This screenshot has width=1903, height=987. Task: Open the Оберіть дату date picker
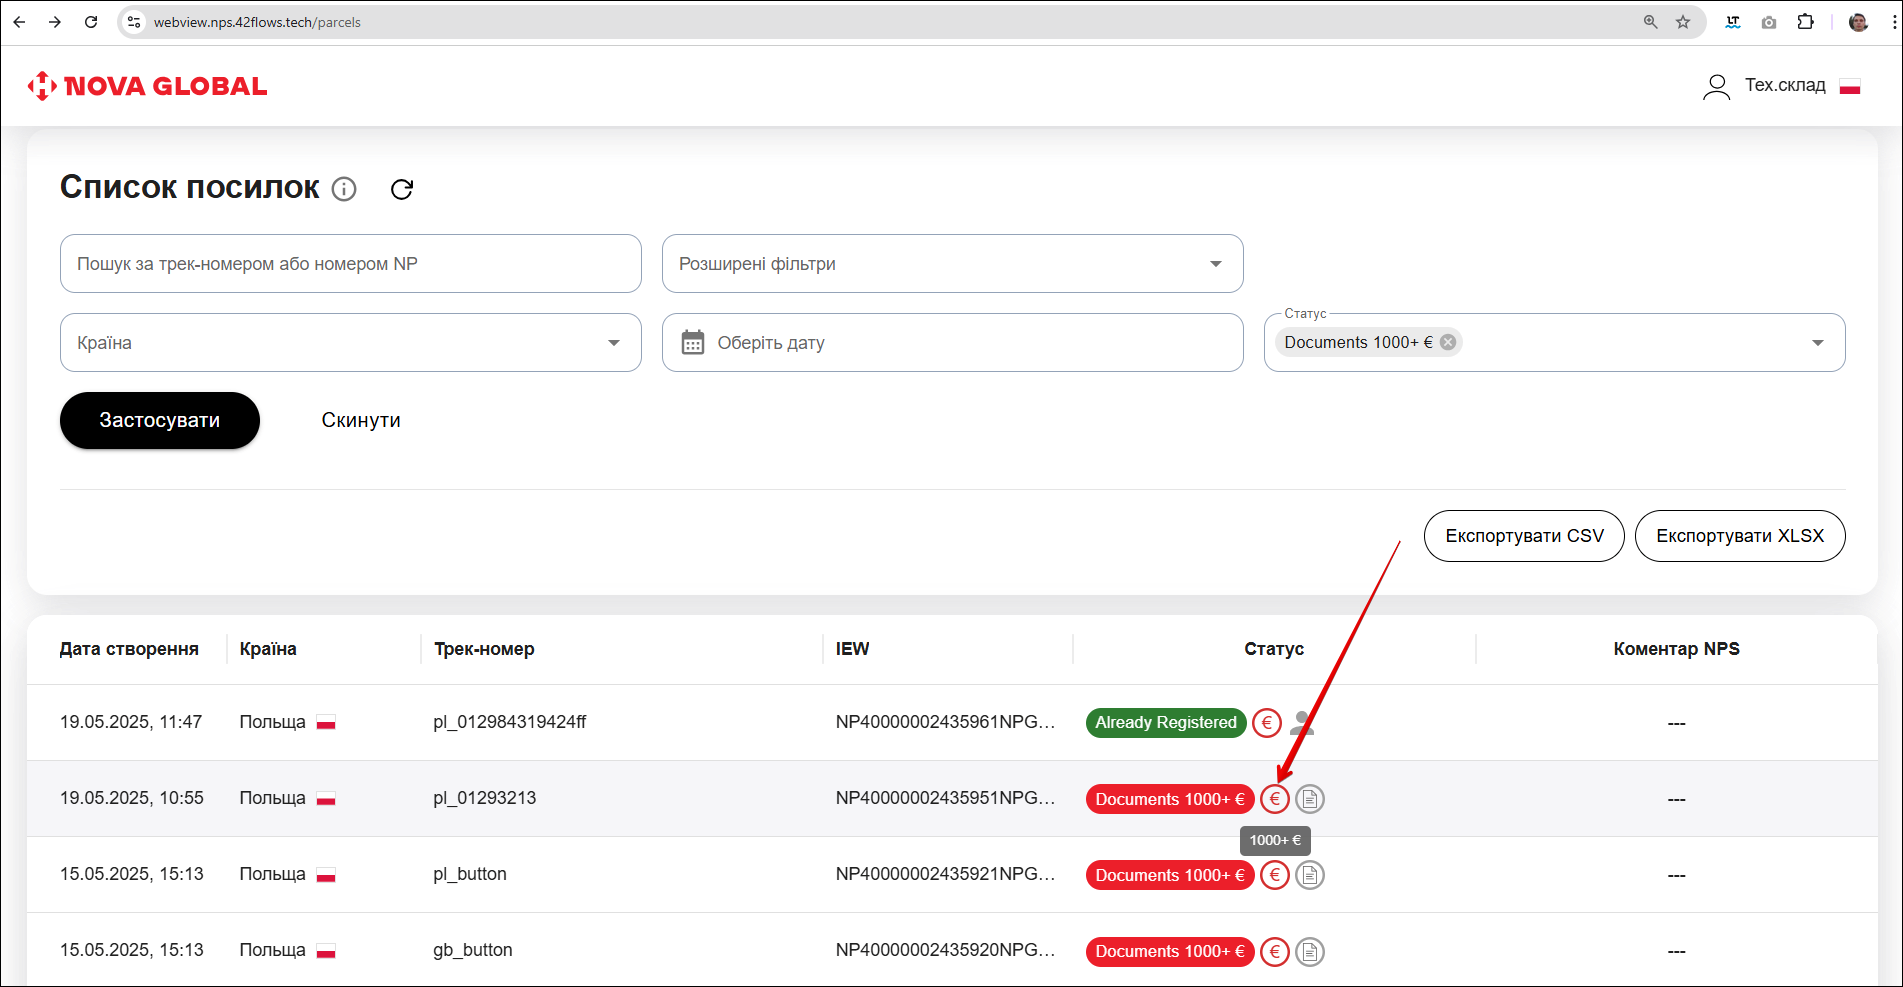pos(952,343)
